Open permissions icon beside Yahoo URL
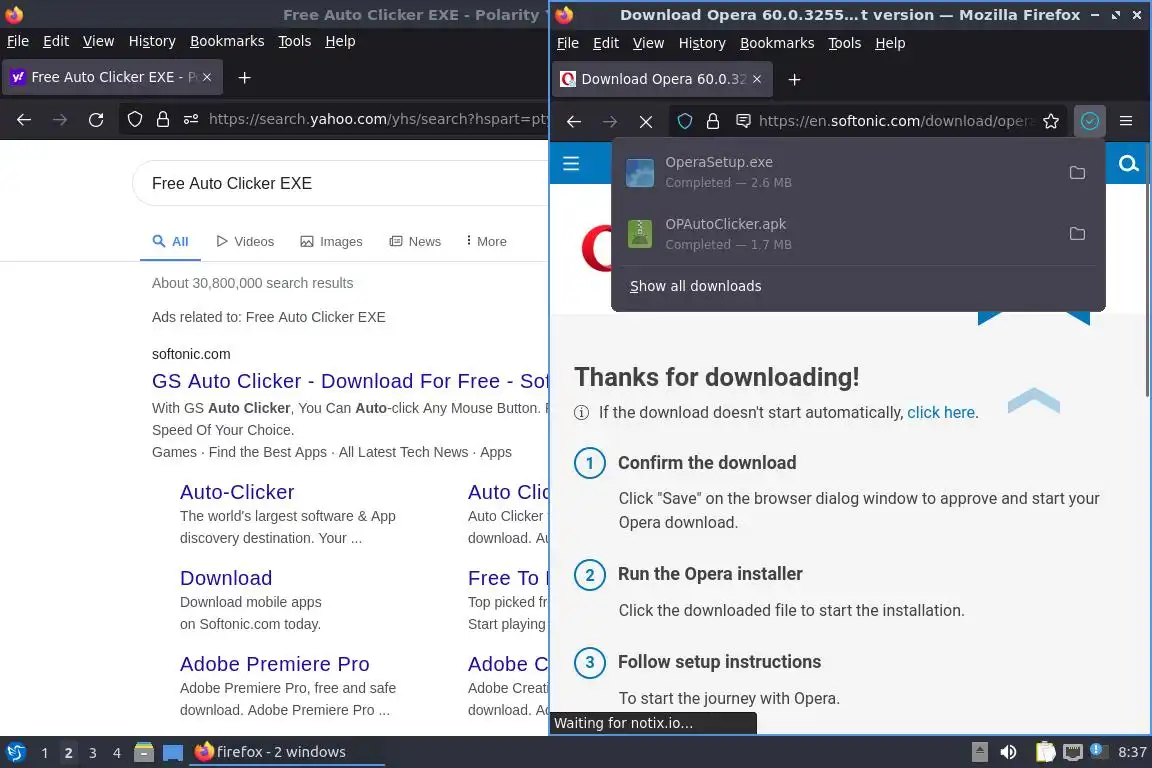Image resolution: width=1152 pixels, height=768 pixels. [x=191, y=119]
